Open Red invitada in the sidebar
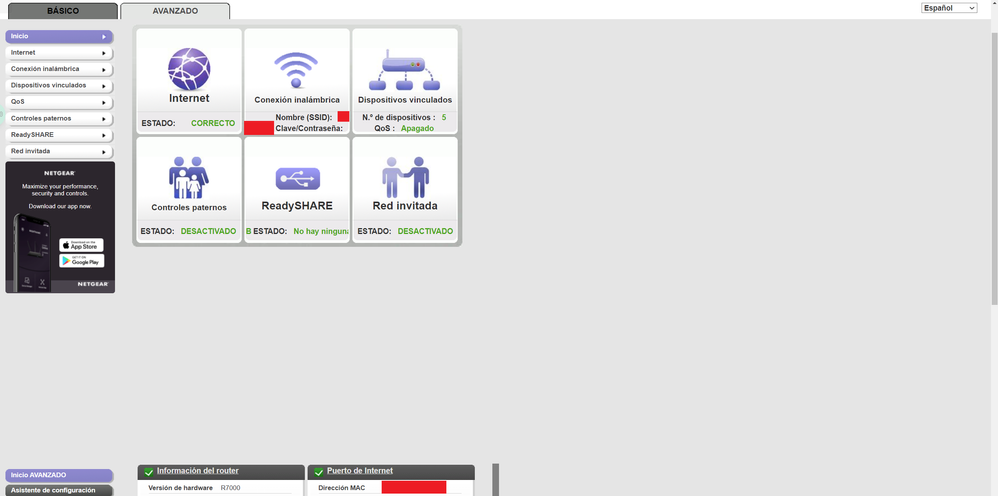The width and height of the screenshot is (998, 496). click(59, 152)
